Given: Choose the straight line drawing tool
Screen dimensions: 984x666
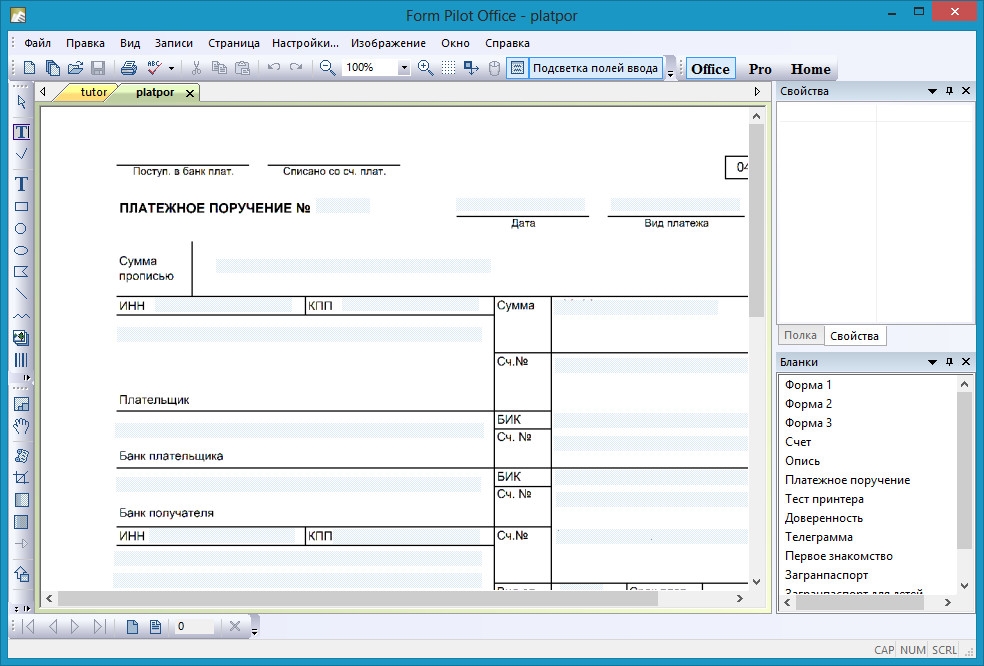Looking at the screenshot, I should [x=21, y=294].
